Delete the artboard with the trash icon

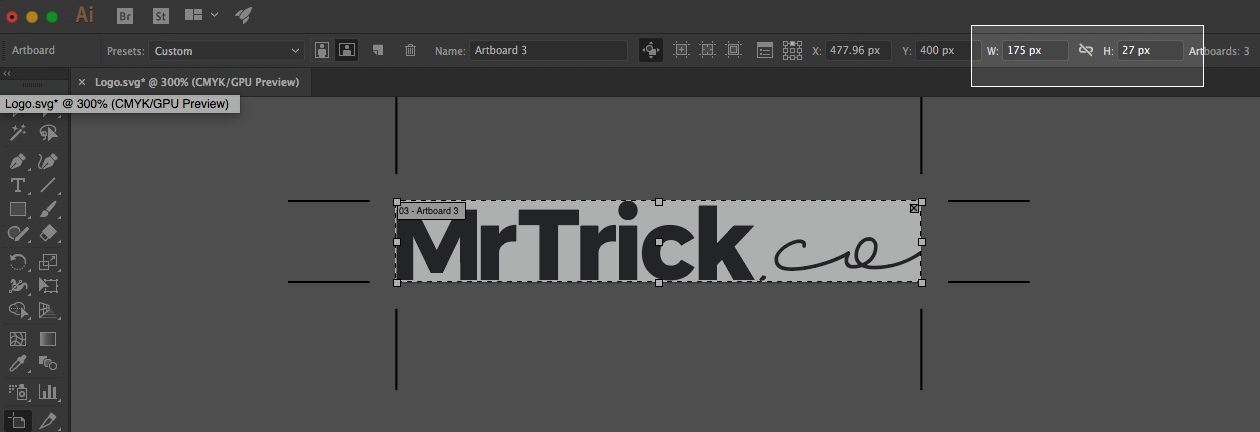pos(410,50)
